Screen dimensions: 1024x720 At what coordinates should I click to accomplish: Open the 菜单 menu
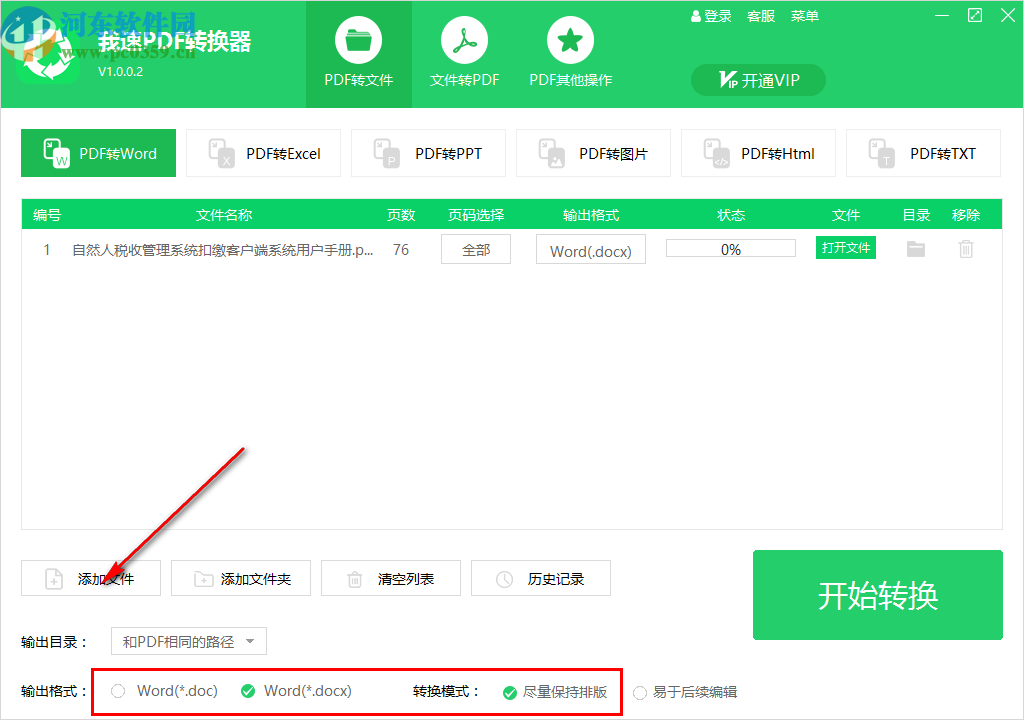tap(804, 15)
